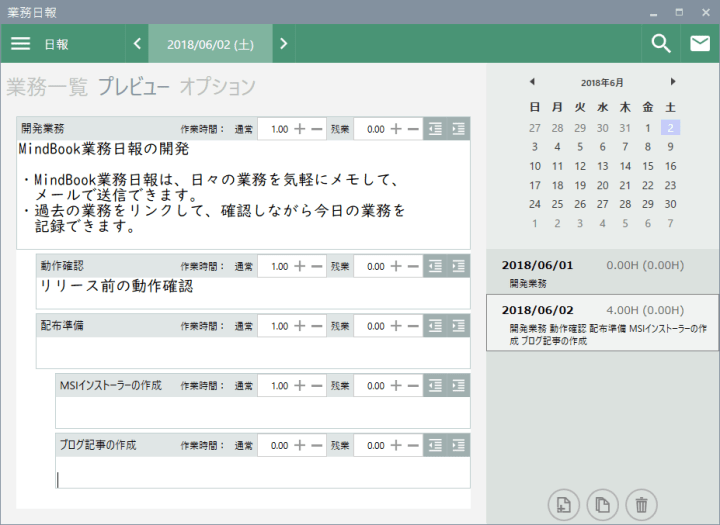
Task: Indent the ブログ記事の作成 task
Action: pyautogui.click(x=458, y=446)
